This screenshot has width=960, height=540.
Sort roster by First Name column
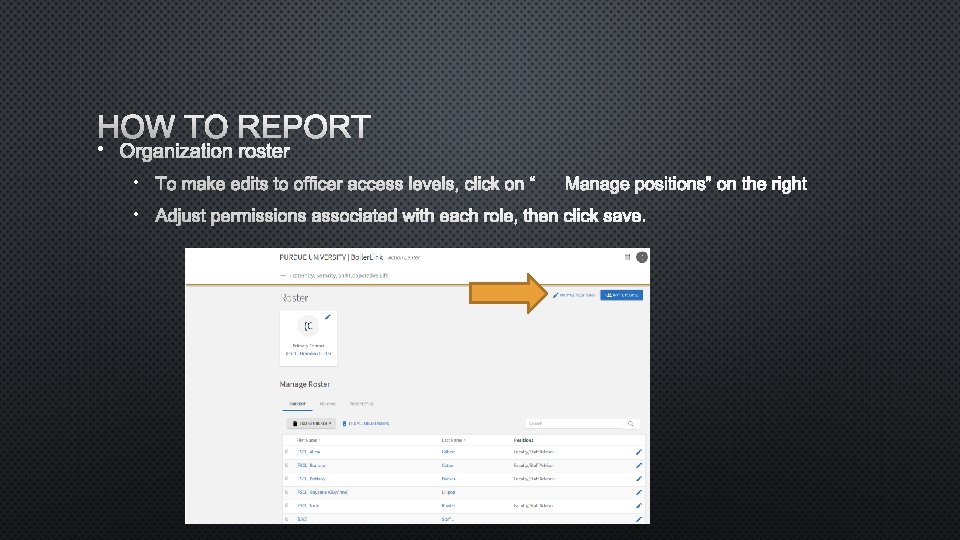(x=308, y=440)
